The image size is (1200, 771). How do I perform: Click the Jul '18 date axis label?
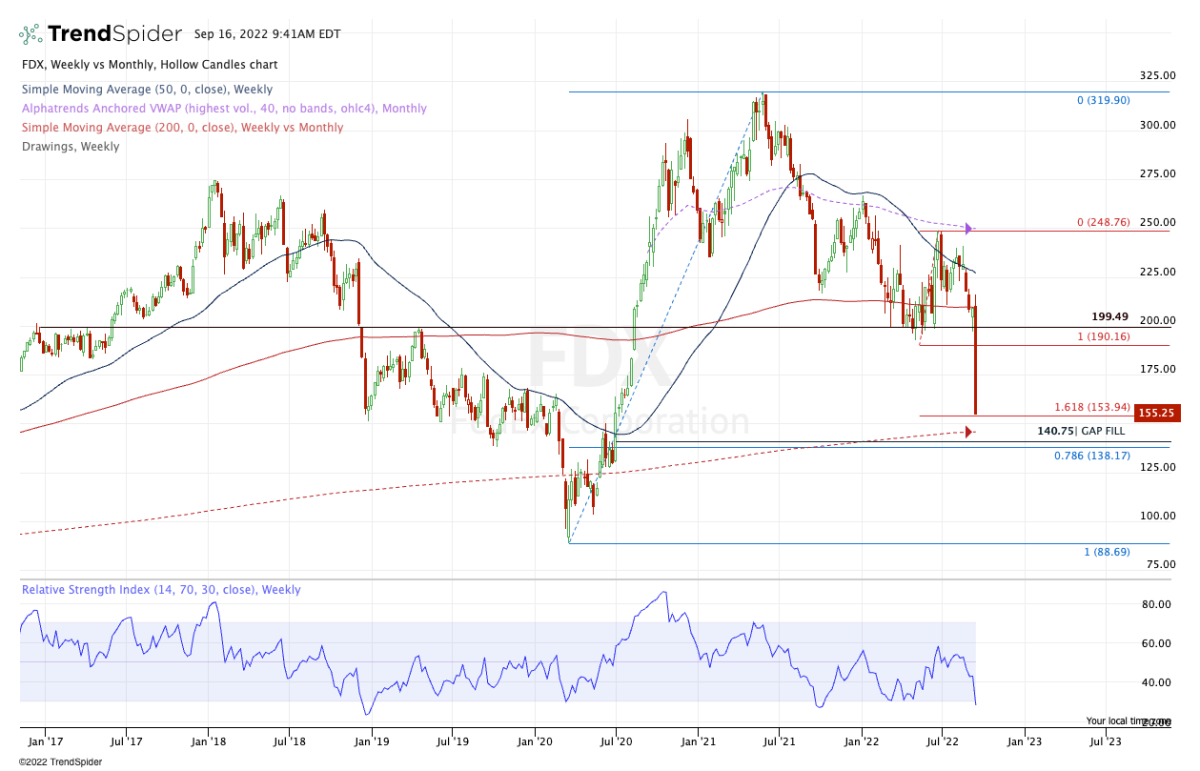[290, 743]
